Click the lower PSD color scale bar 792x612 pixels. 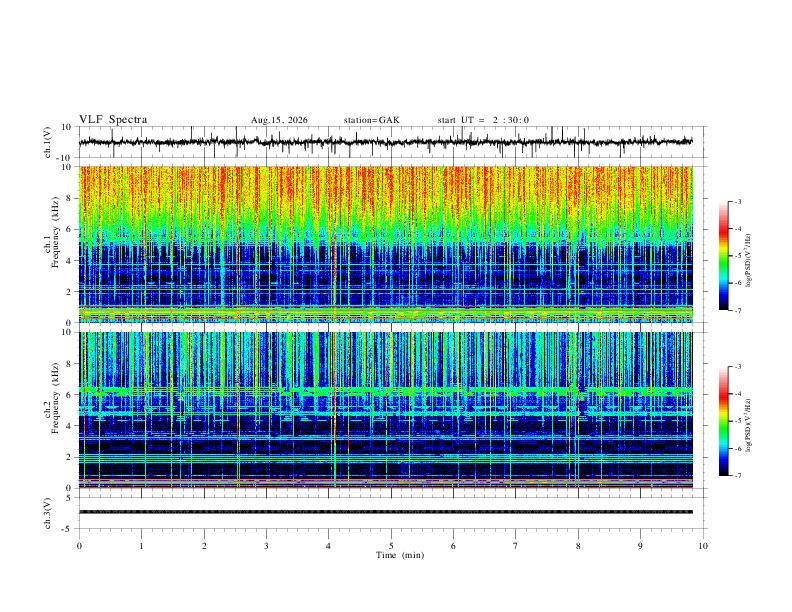click(x=724, y=421)
